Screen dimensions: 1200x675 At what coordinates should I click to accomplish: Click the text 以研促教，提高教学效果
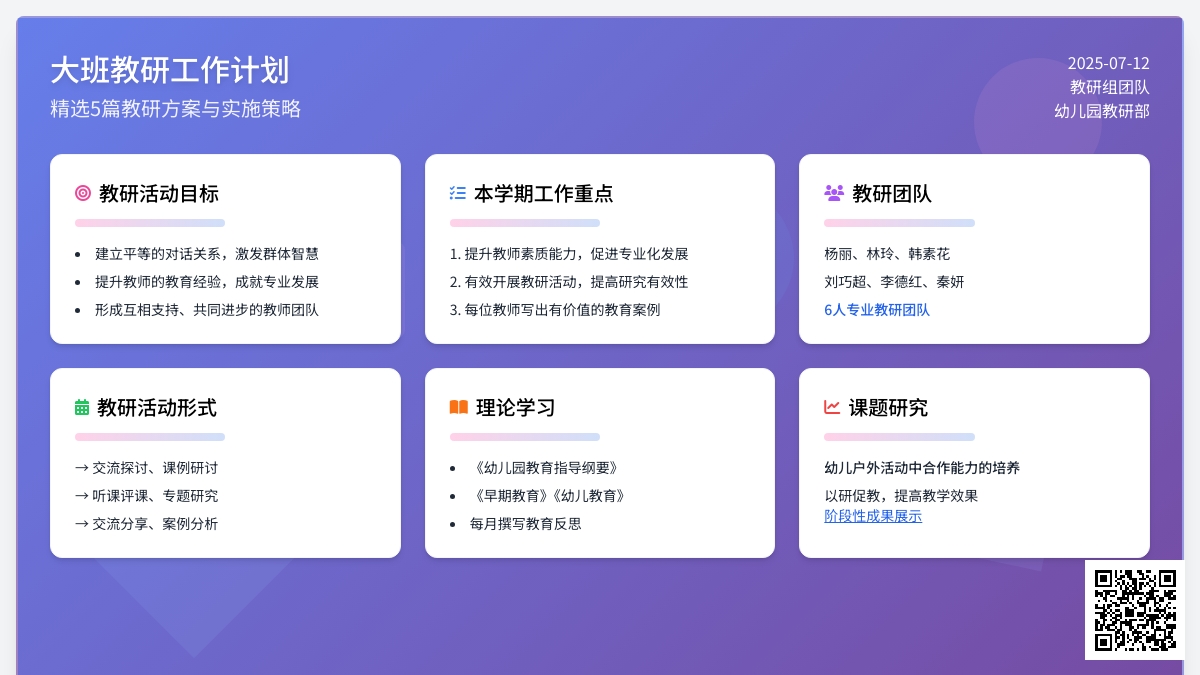pos(901,496)
